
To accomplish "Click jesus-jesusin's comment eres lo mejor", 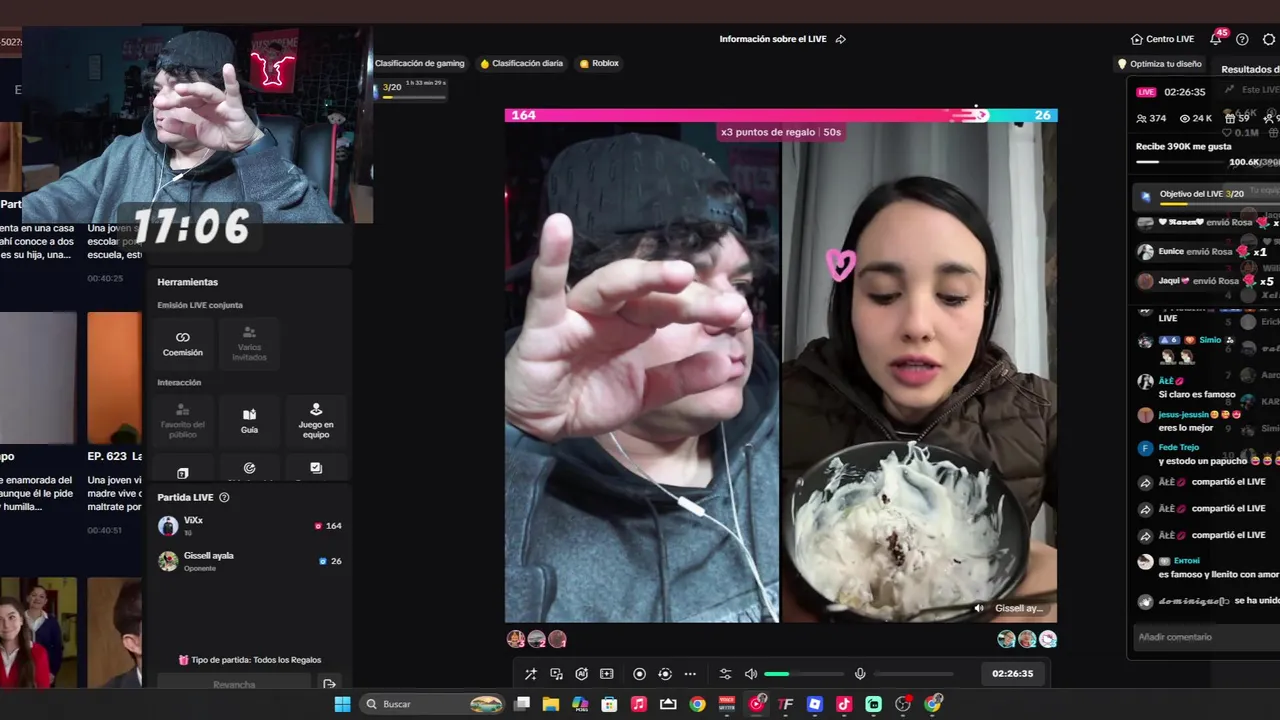I will coord(1186,428).
